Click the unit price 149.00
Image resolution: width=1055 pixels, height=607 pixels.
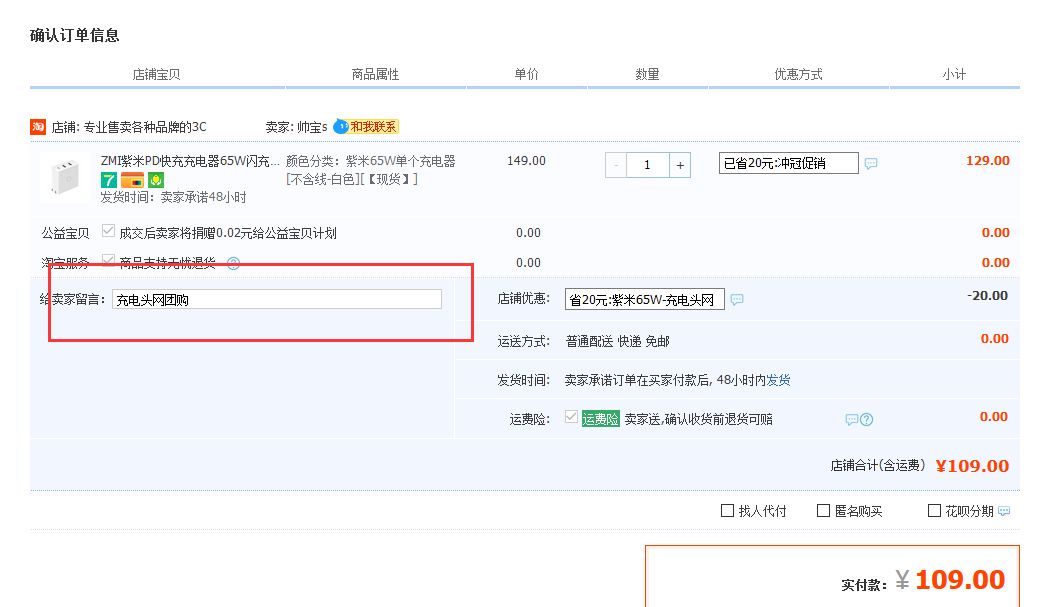click(x=526, y=161)
